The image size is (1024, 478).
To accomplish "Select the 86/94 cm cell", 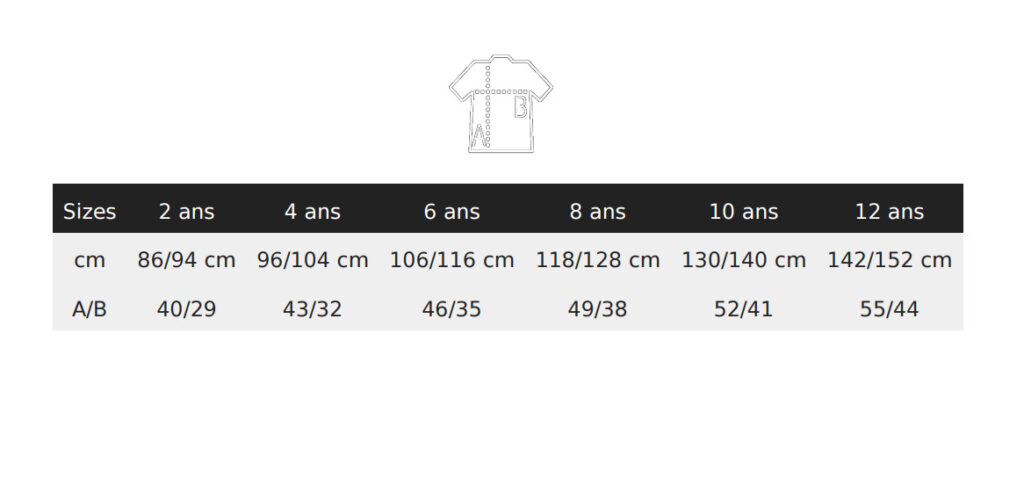I will click(186, 260).
